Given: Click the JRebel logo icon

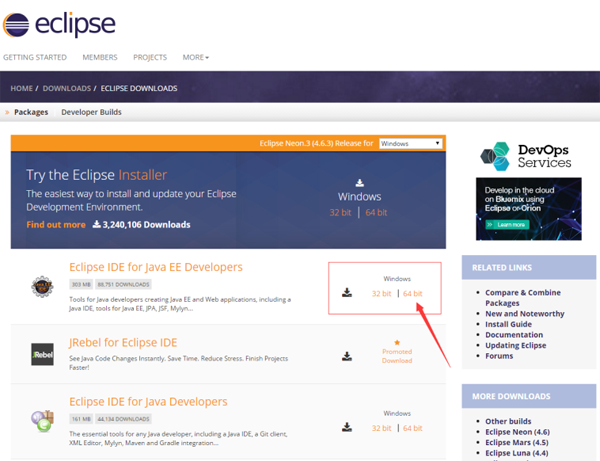Looking at the screenshot, I should [42, 354].
